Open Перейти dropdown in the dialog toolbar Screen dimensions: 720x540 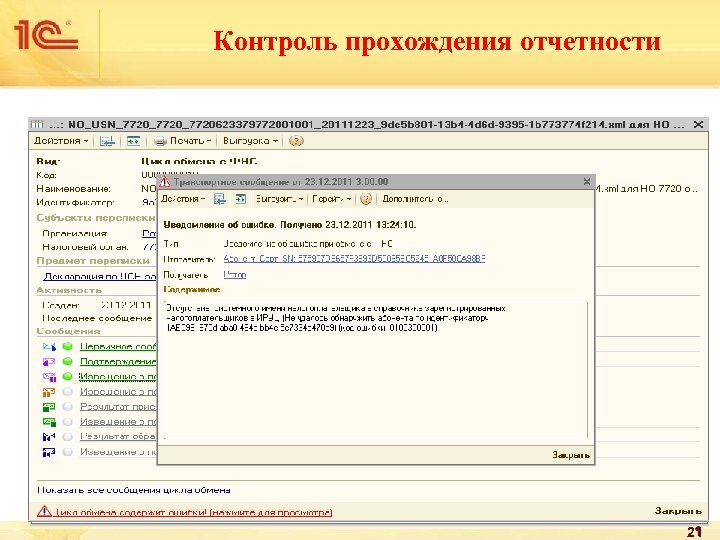pyautogui.click(x=331, y=199)
